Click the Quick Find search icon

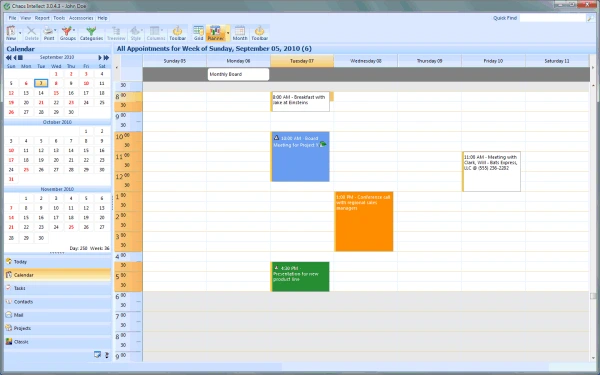tap(590, 18)
